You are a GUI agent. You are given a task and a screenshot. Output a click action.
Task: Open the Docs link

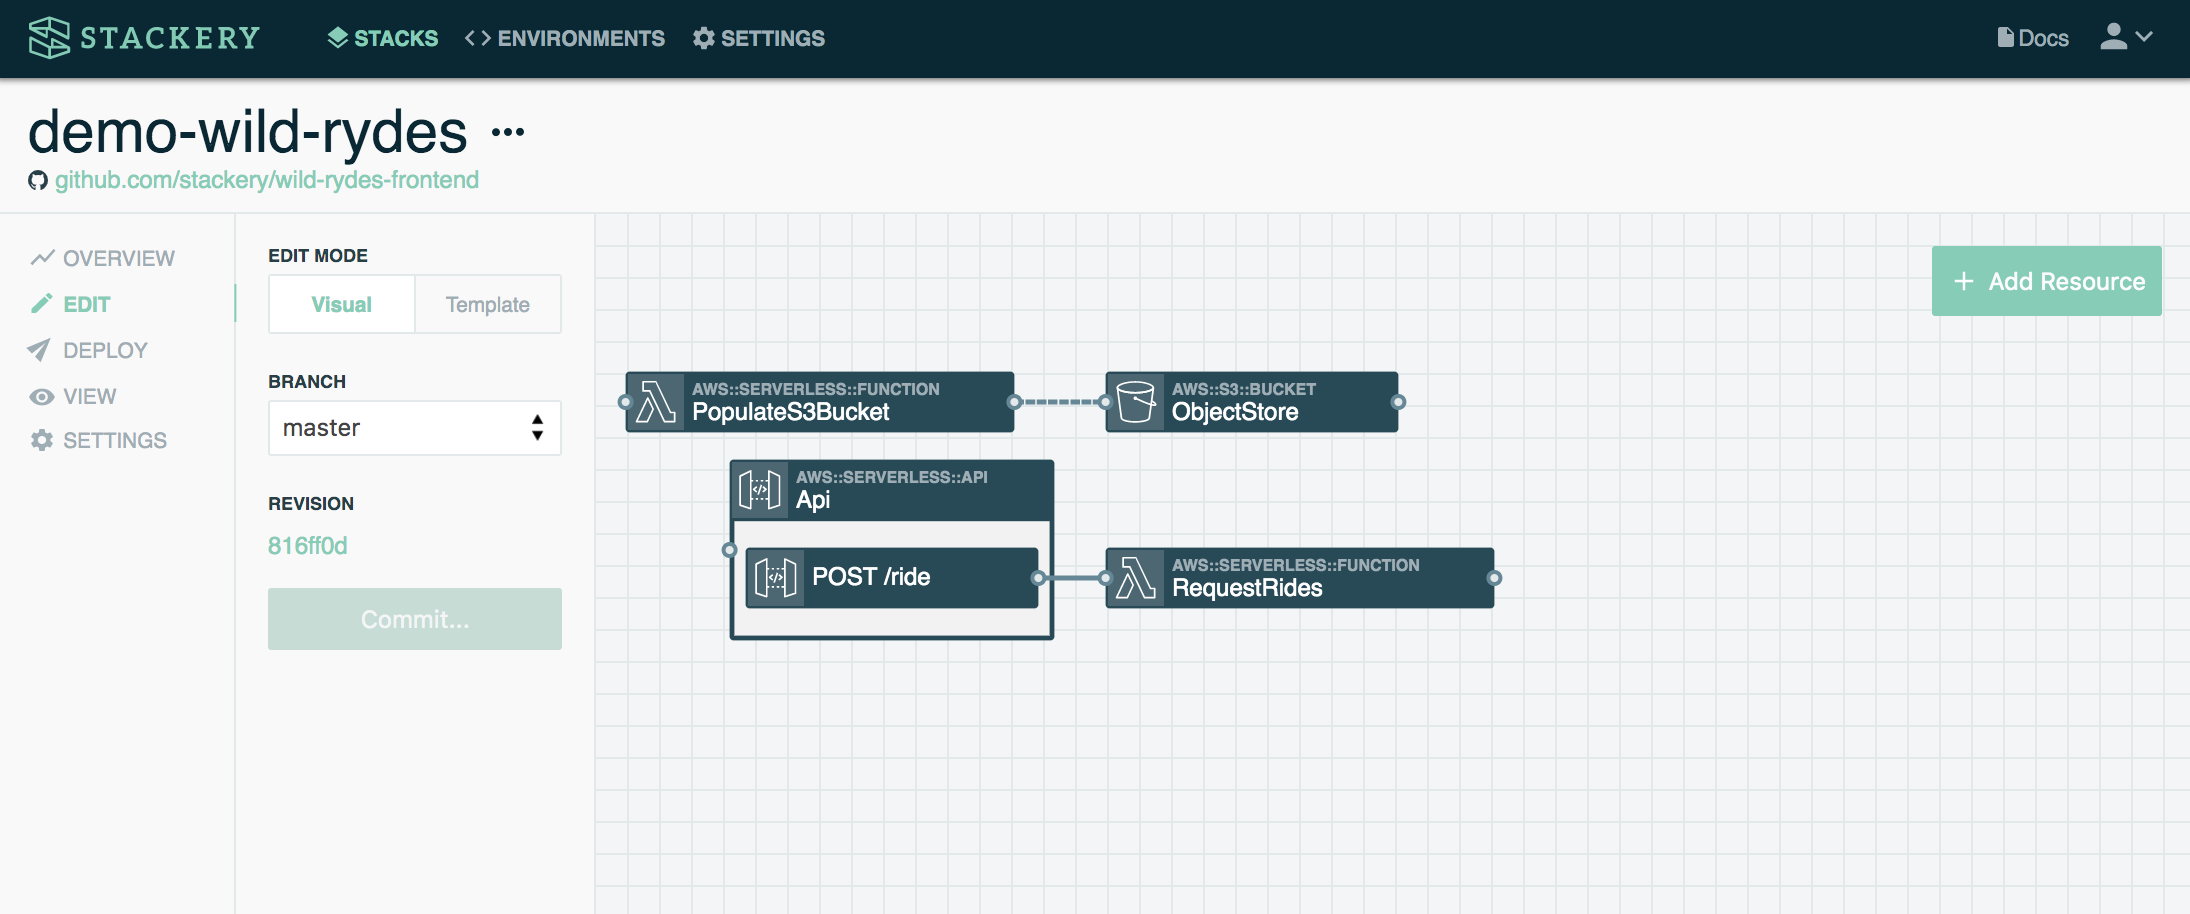[x=2033, y=38]
